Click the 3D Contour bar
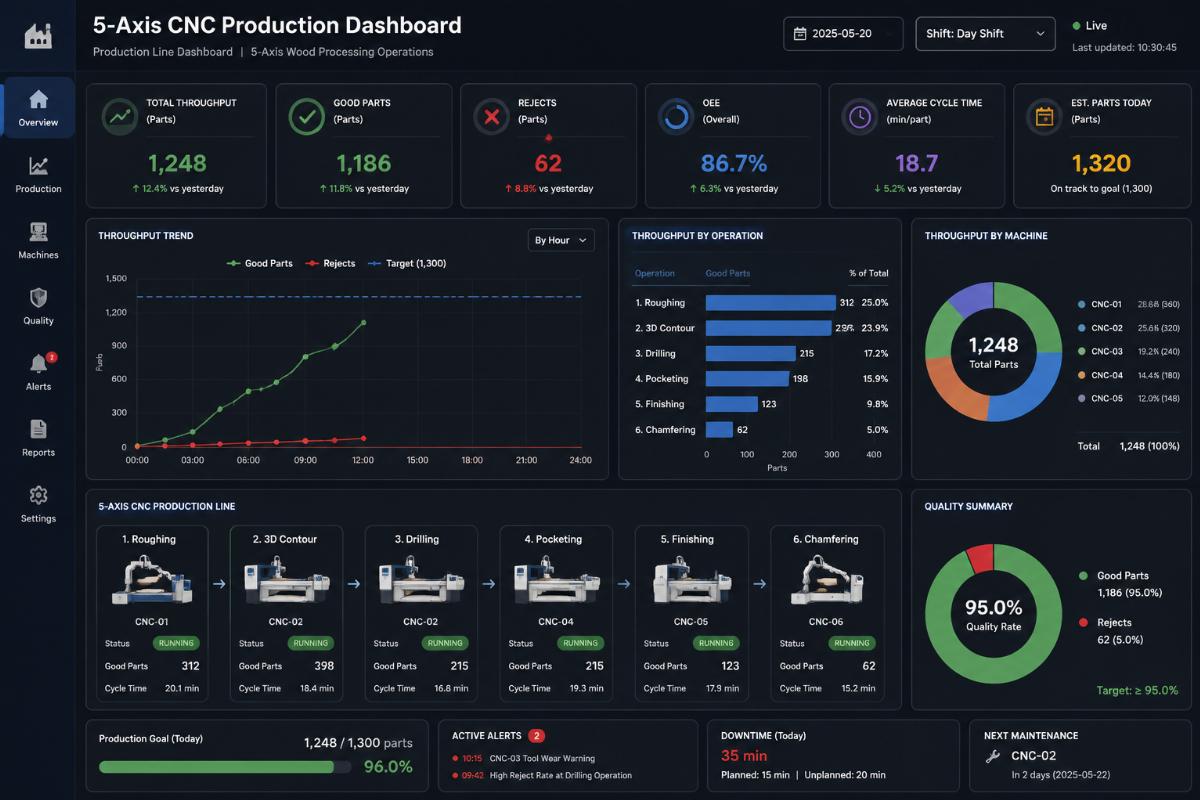The image size is (1200, 800). pyautogui.click(x=768, y=328)
